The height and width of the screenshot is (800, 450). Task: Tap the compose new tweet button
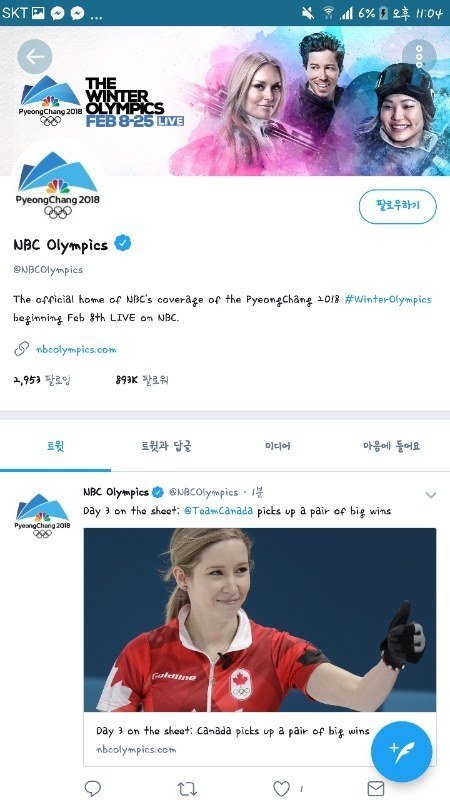tap(402, 752)
